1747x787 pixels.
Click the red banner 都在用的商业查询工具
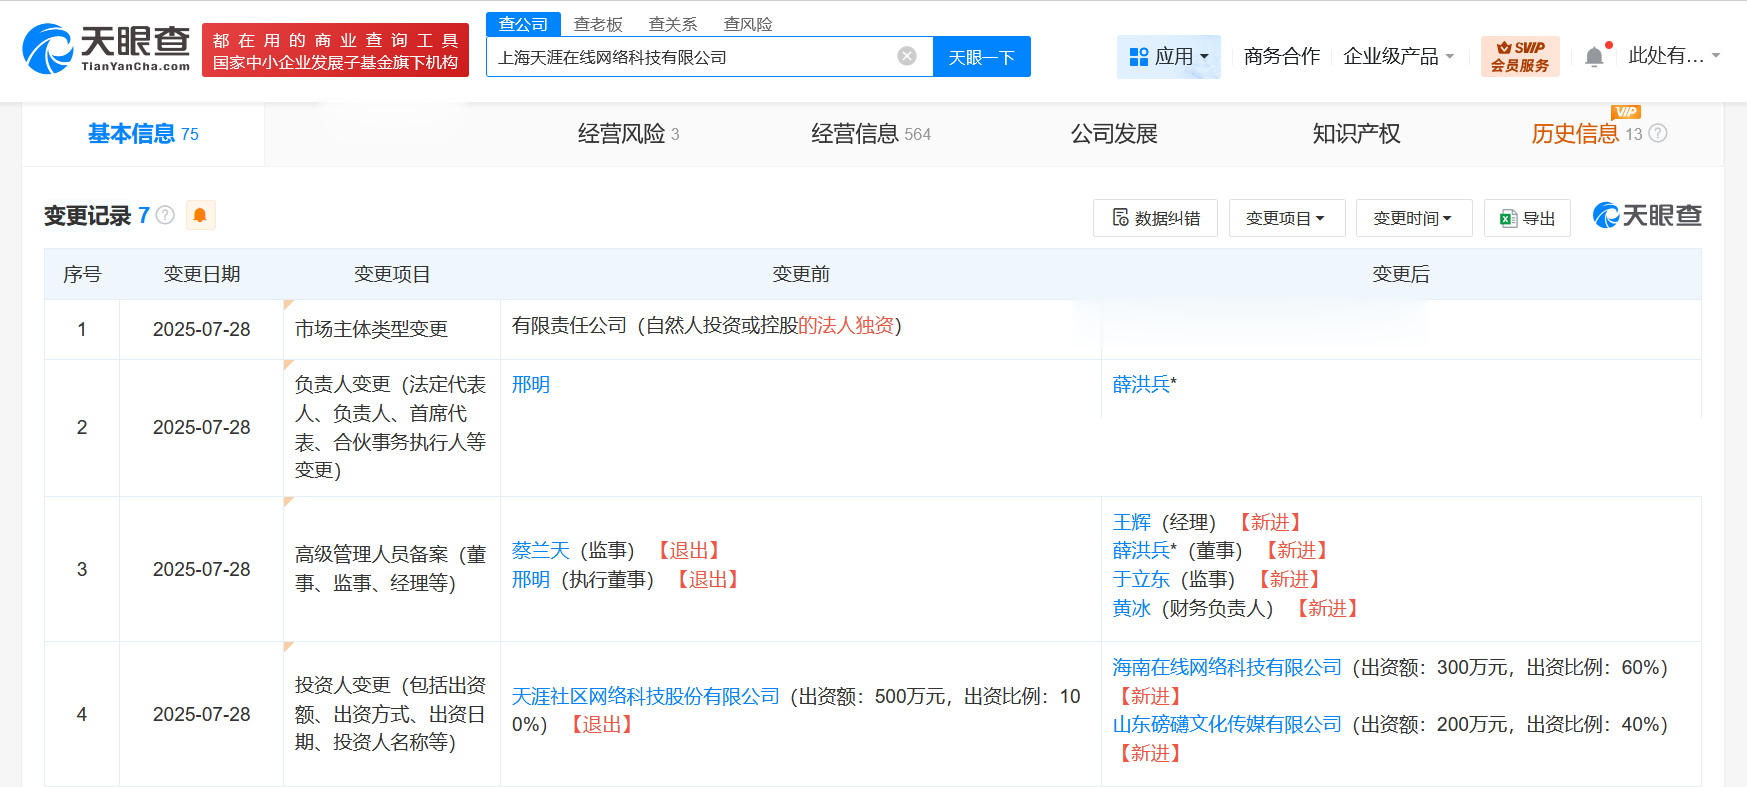(x=335, y=50)
